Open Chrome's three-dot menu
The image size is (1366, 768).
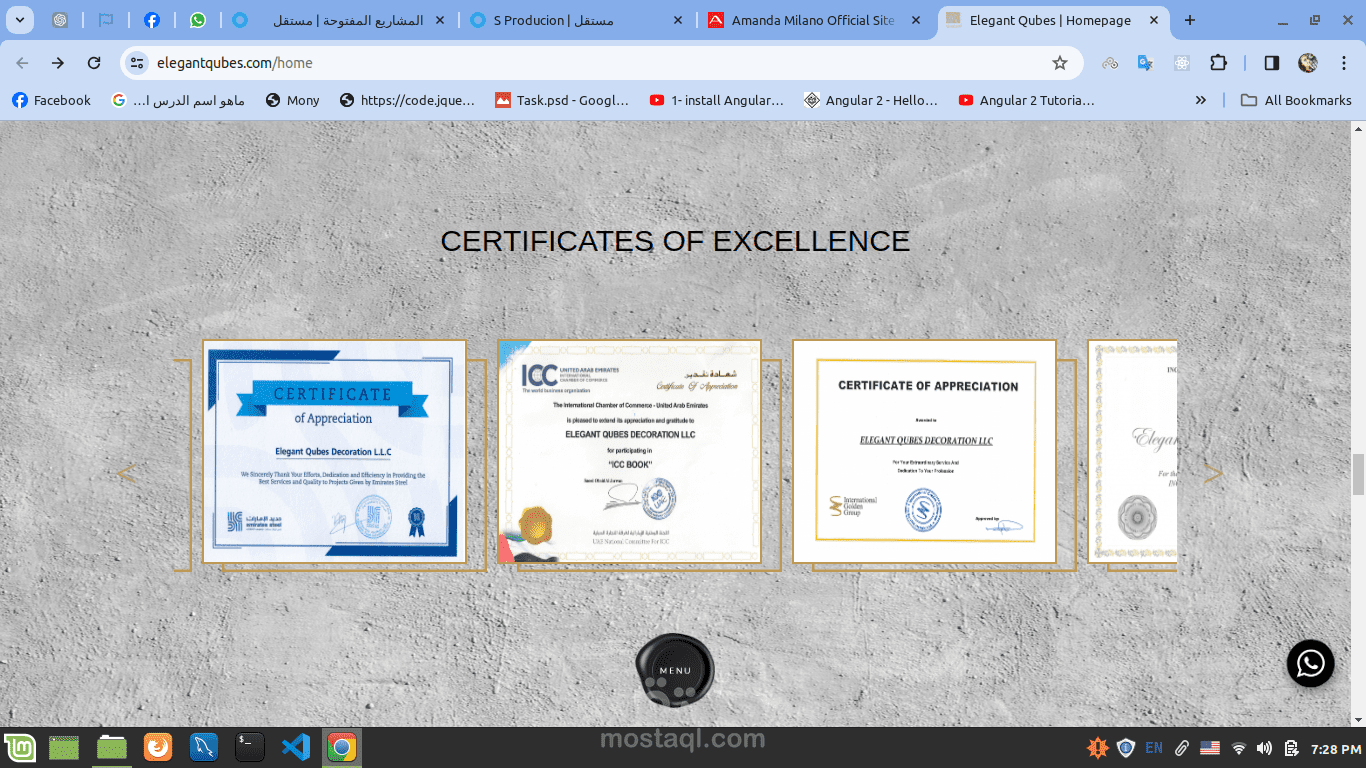point(1344,63)
